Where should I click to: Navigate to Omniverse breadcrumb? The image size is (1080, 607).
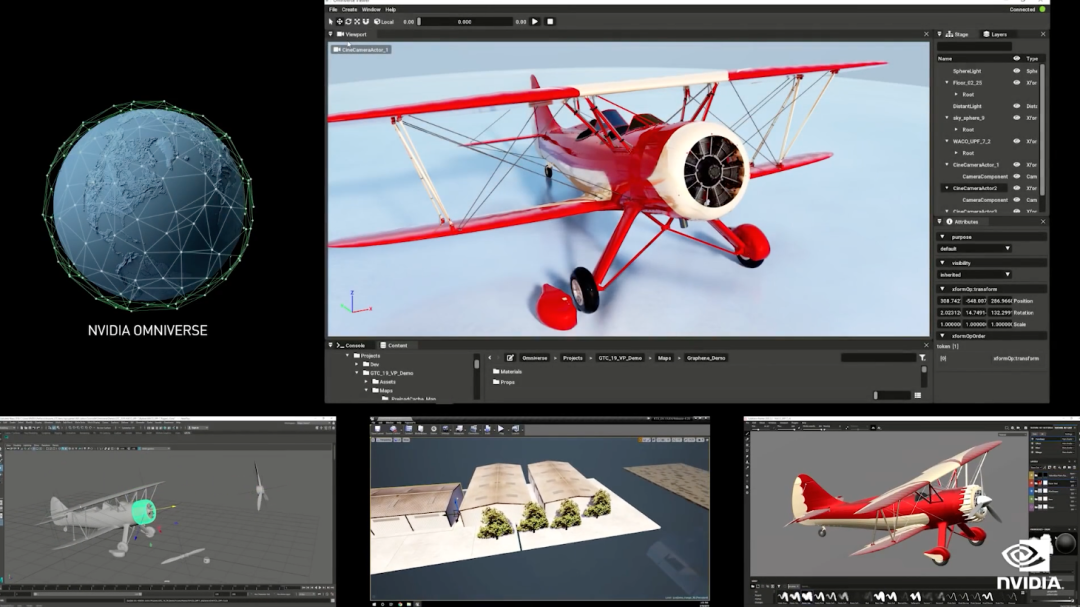point(534,358)
